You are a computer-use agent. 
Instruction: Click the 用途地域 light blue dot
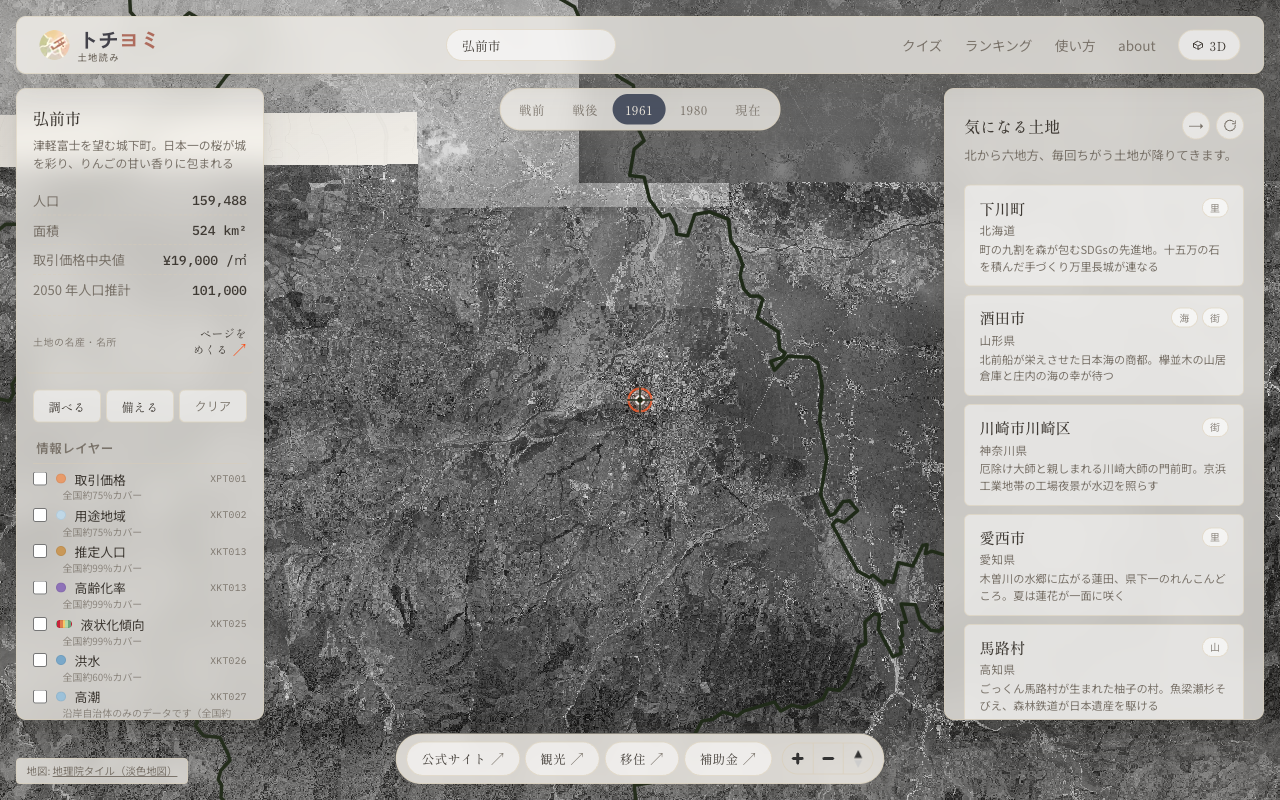pos(61,515)
